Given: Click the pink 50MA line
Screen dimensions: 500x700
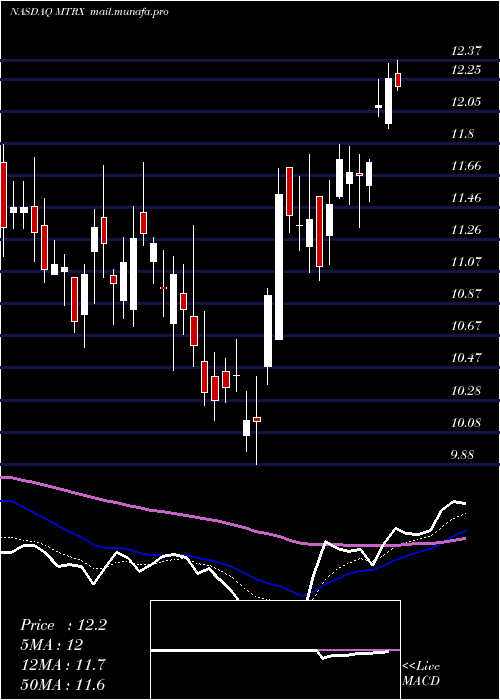Looking at the screenshot, I should [232, 523].
